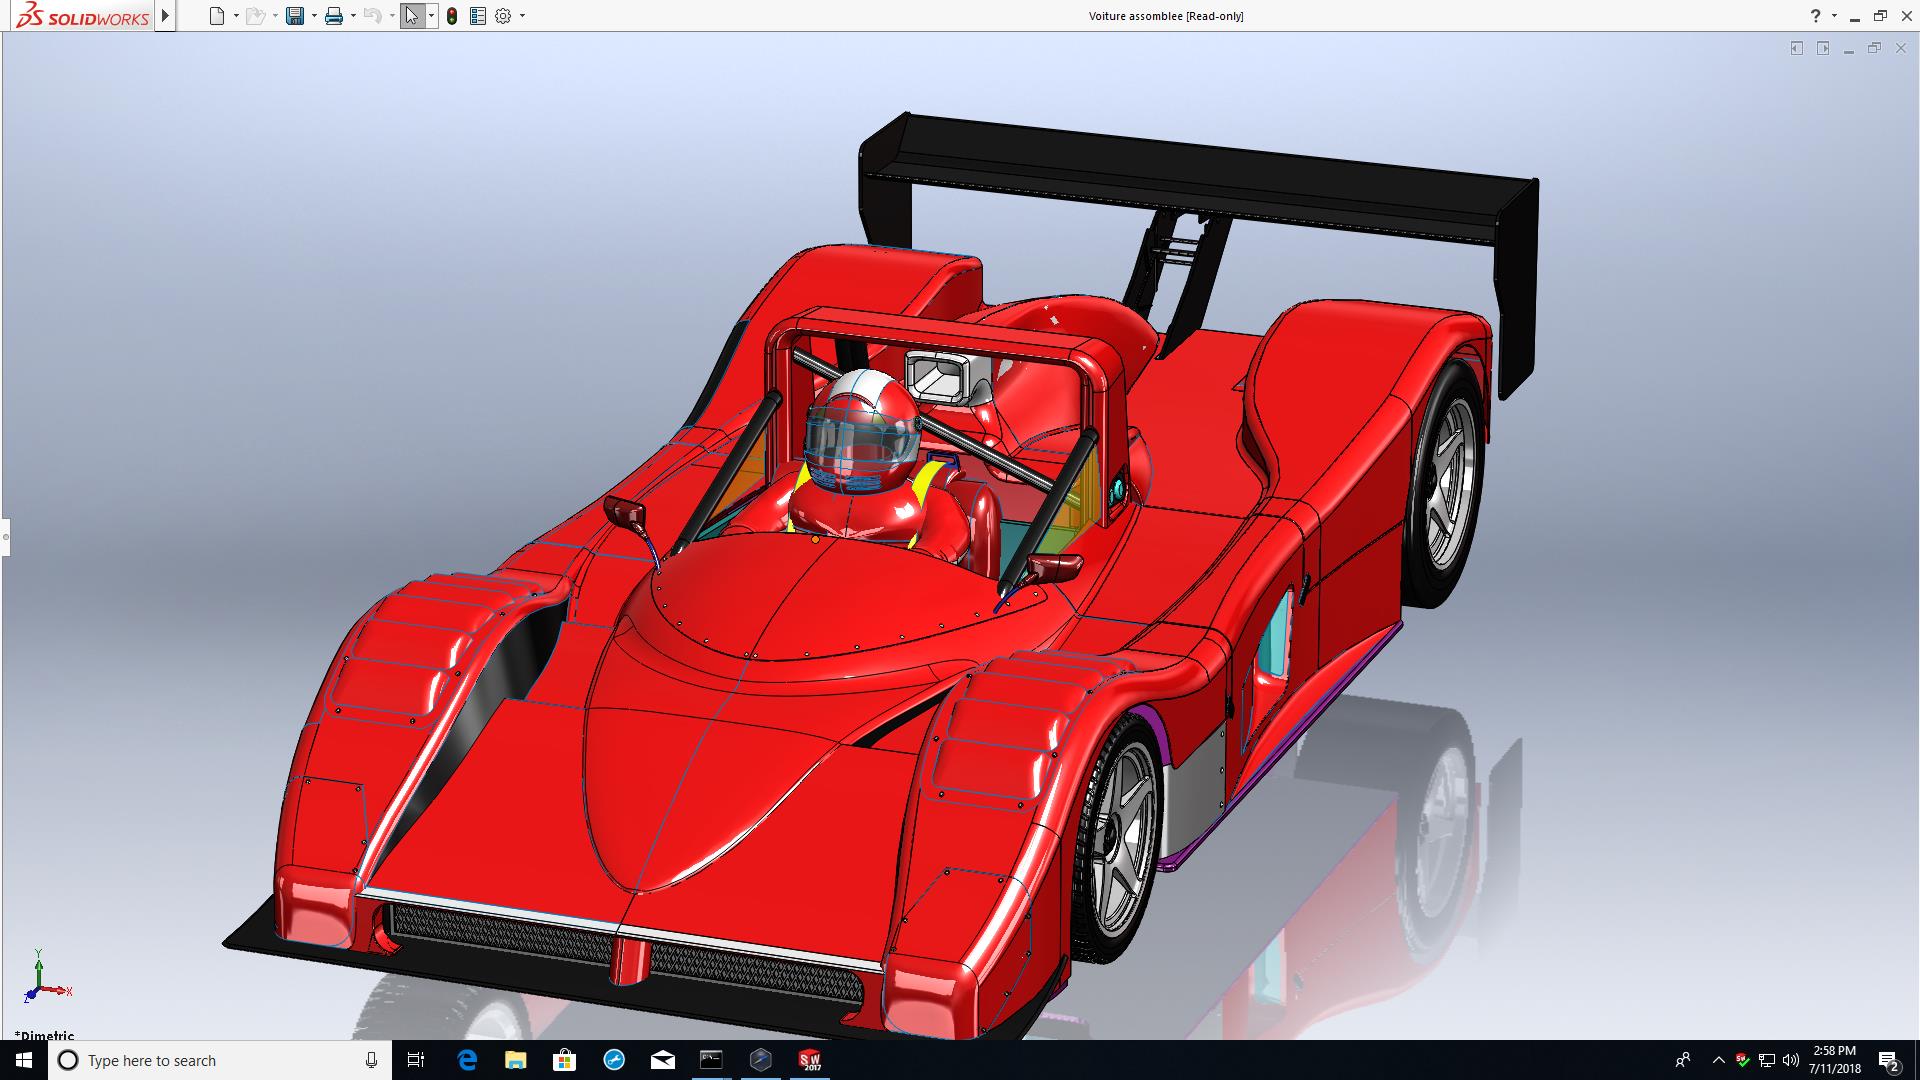
Task: Expand the Save dropdown arrow
Action: pyautogui.click(x=314, y=16)
